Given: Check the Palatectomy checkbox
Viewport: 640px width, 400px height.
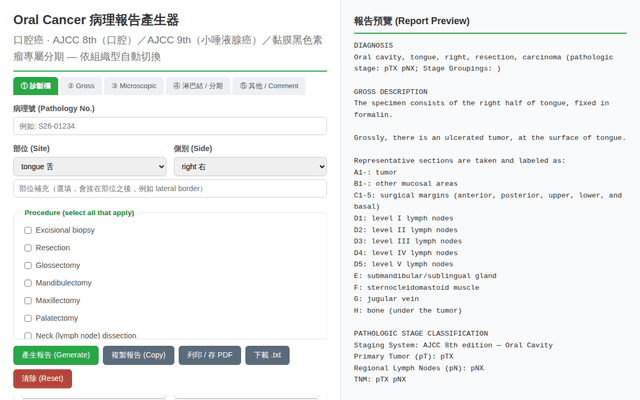Looking at the screenshot, I should 28,318.
